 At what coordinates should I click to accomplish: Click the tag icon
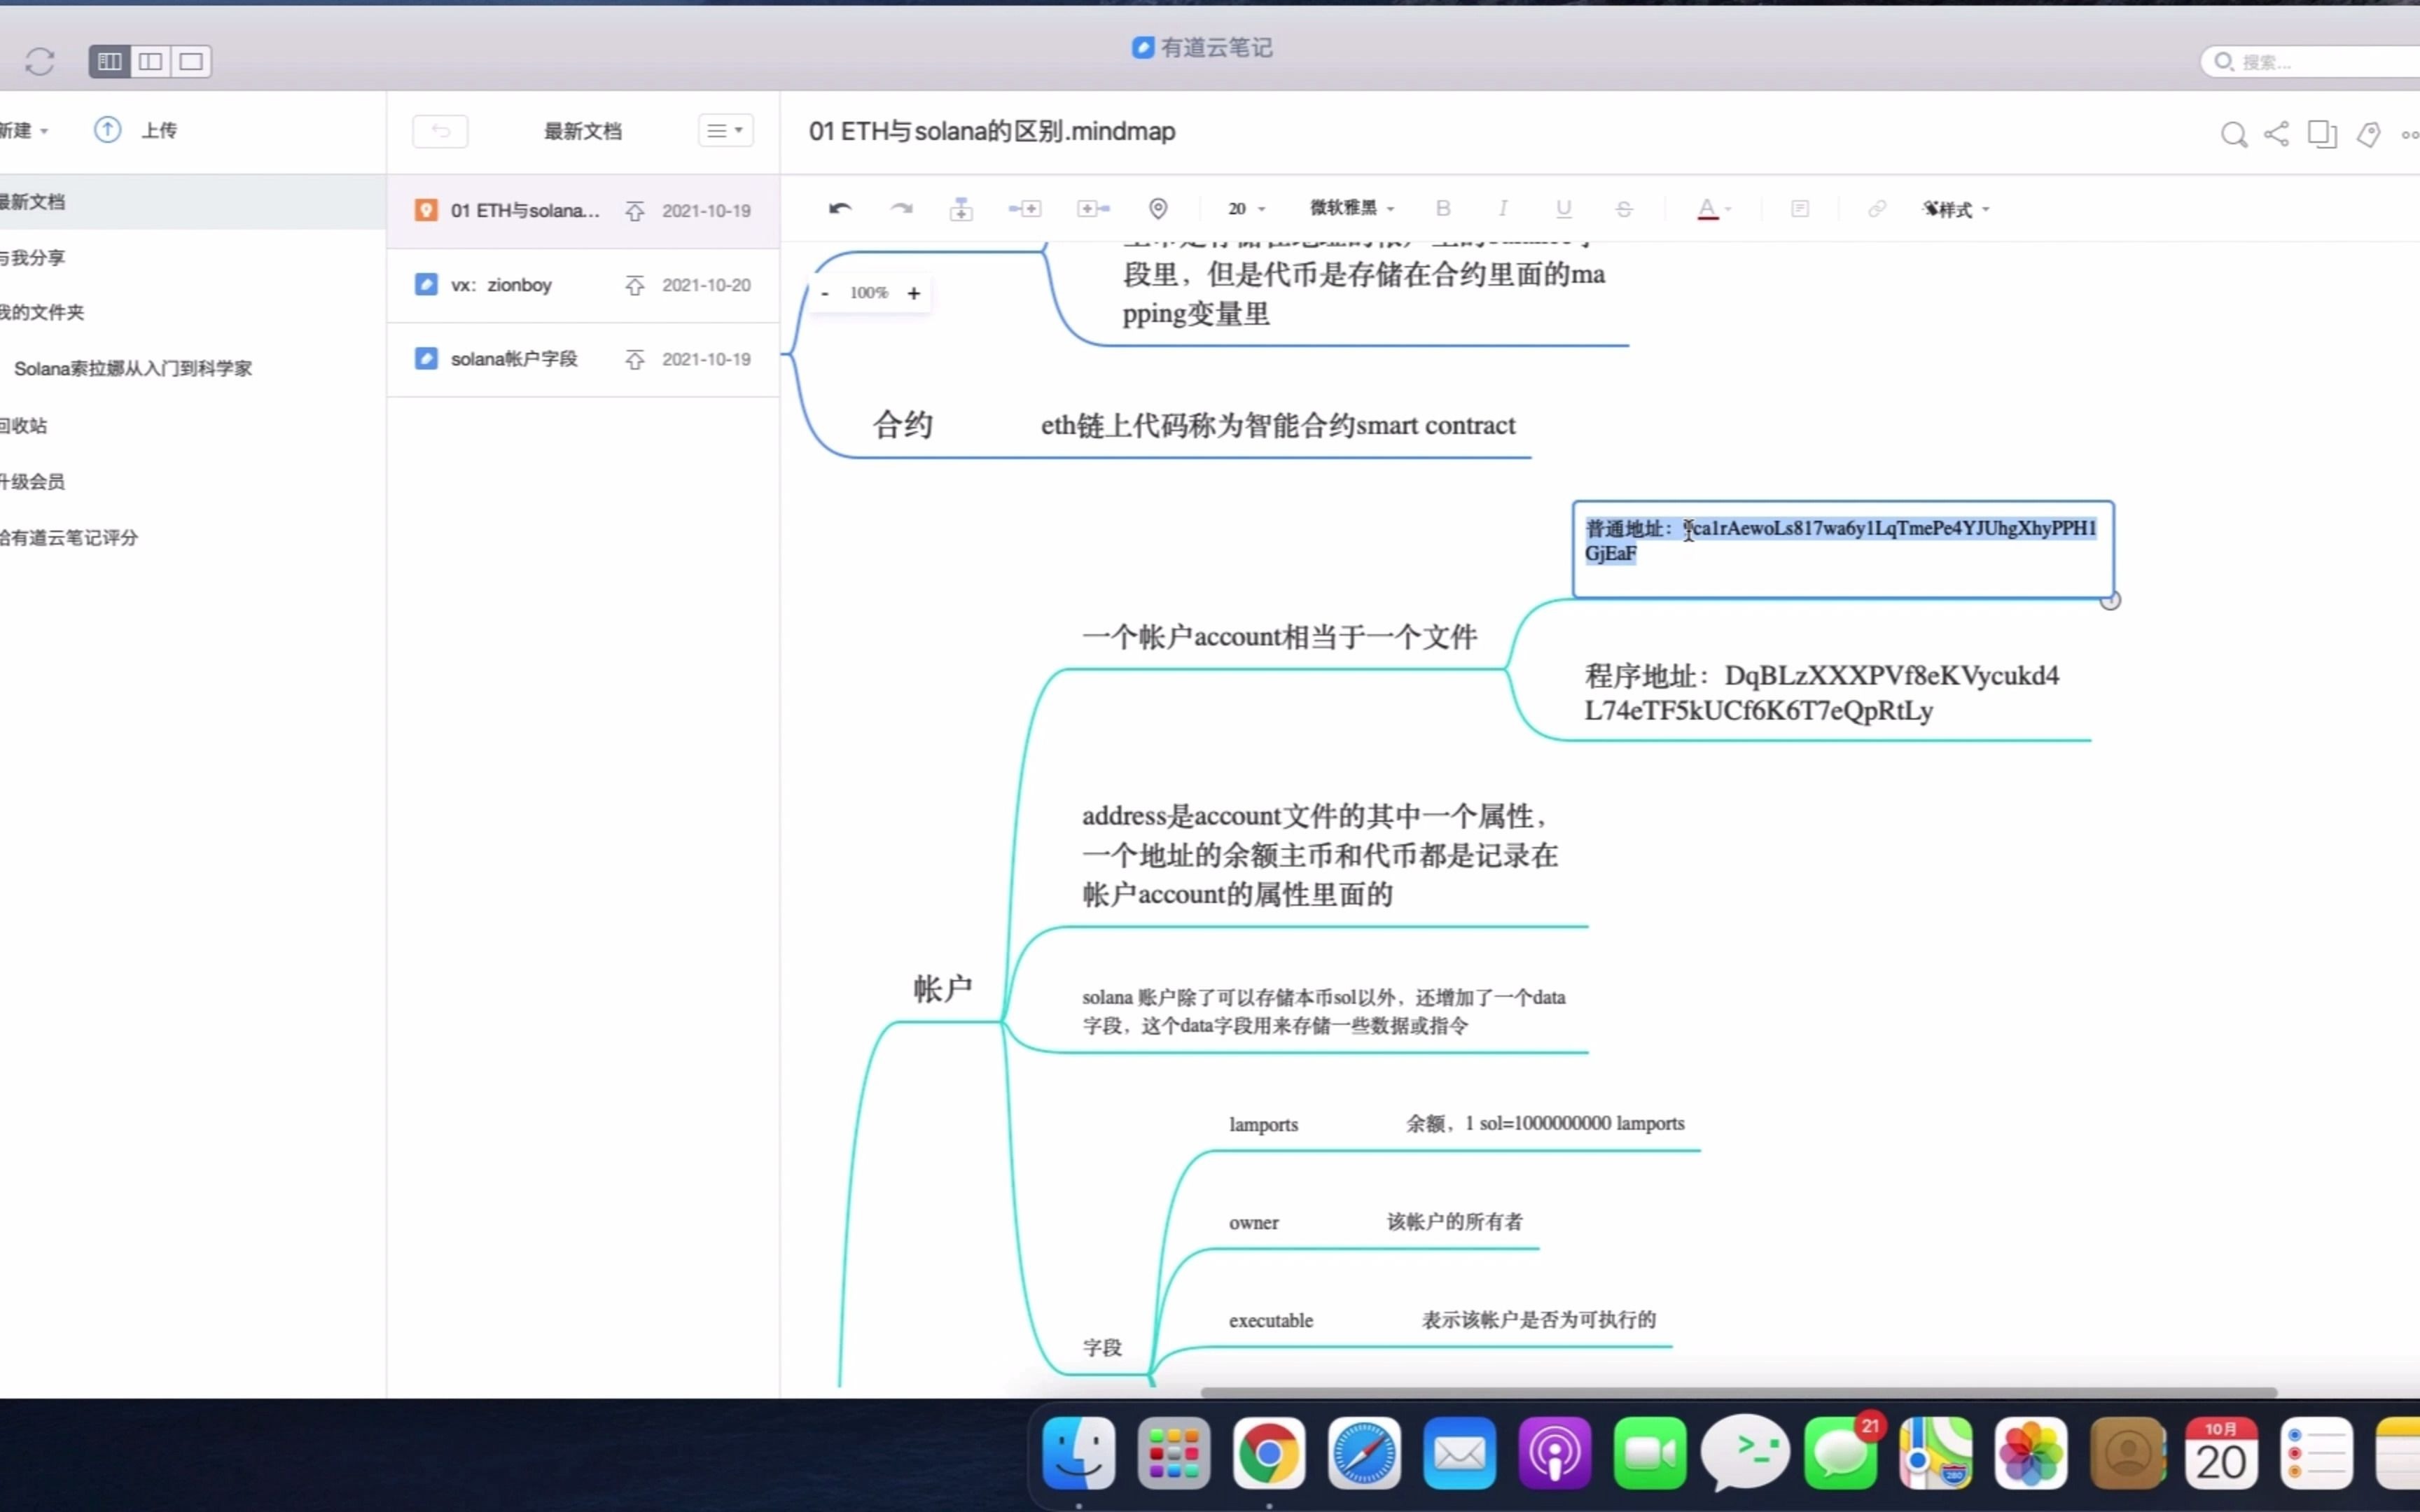coord(2368,134)
